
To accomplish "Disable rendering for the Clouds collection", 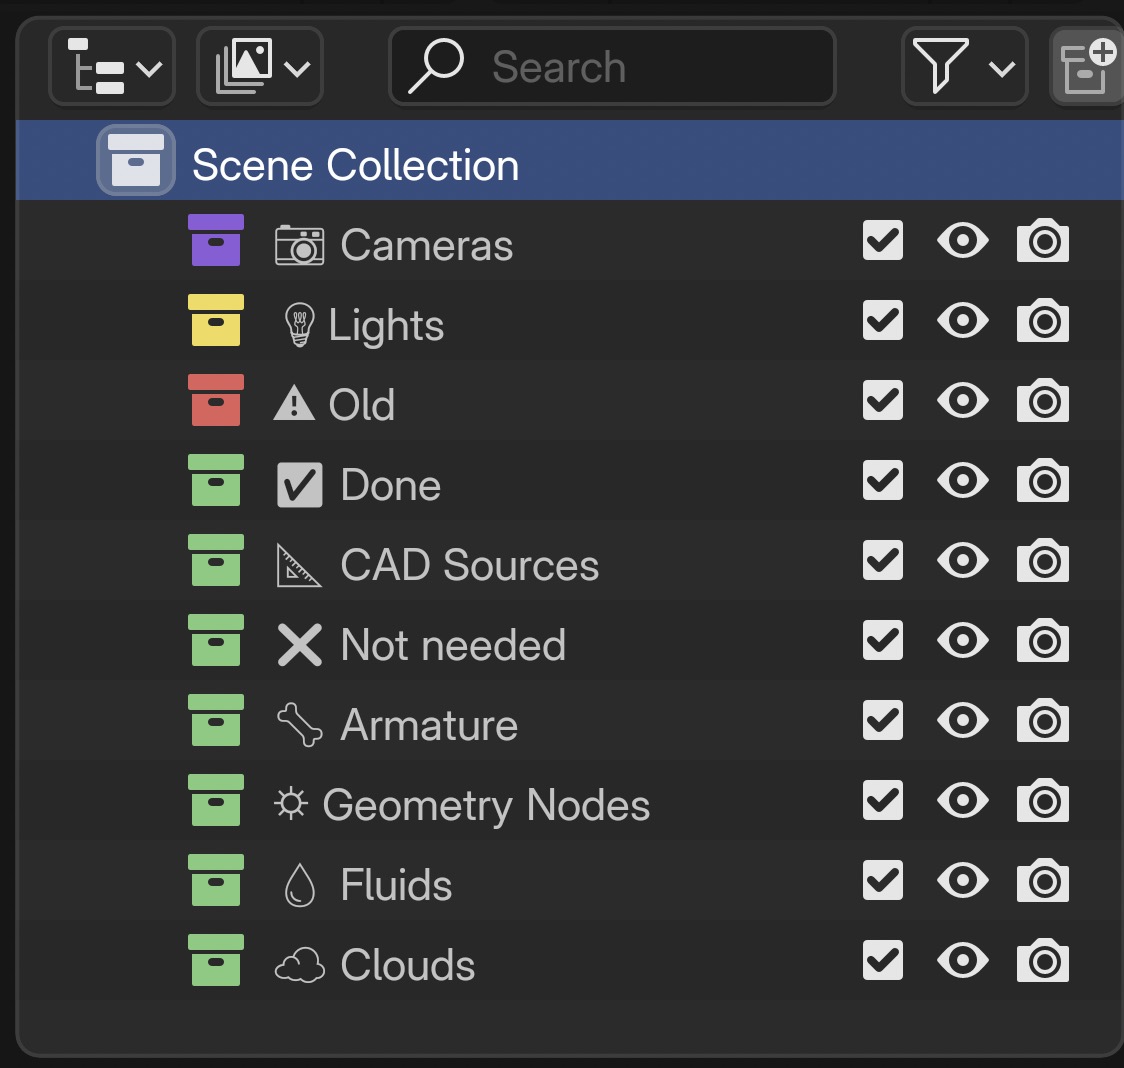I will pyautogui.click(x=1043, y=961).
